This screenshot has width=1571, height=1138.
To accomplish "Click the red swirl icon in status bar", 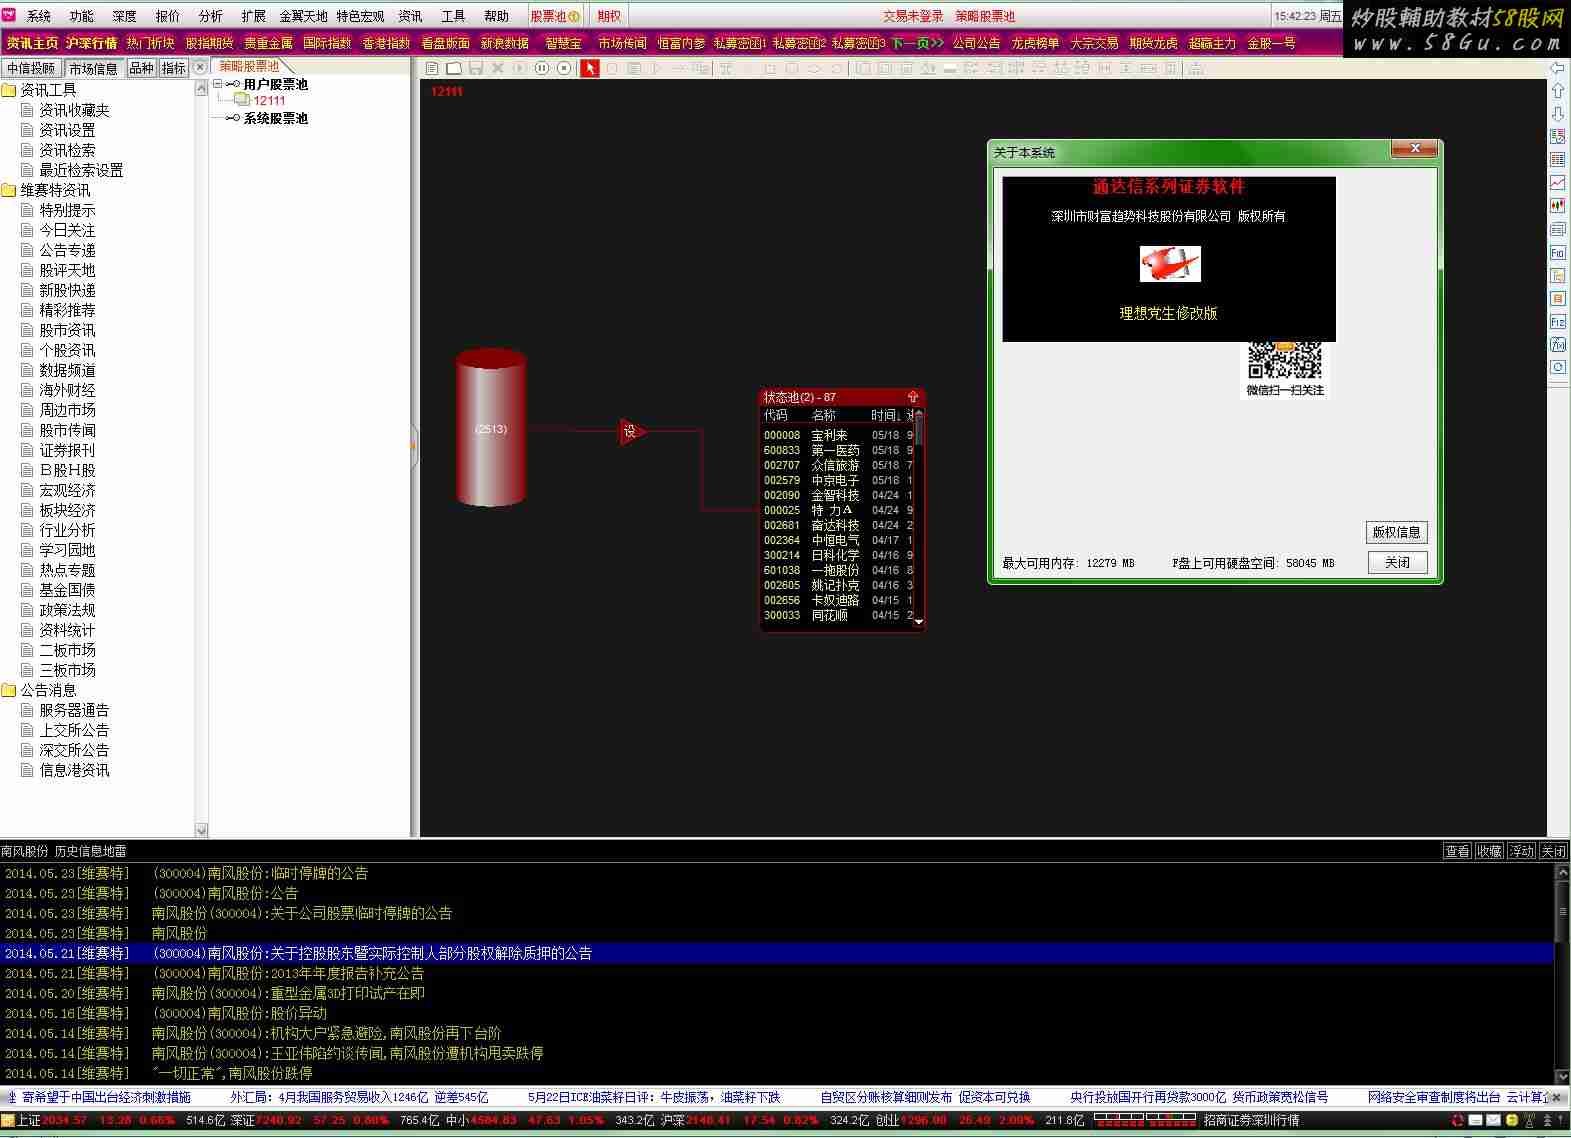I will coord(1458,1120).
